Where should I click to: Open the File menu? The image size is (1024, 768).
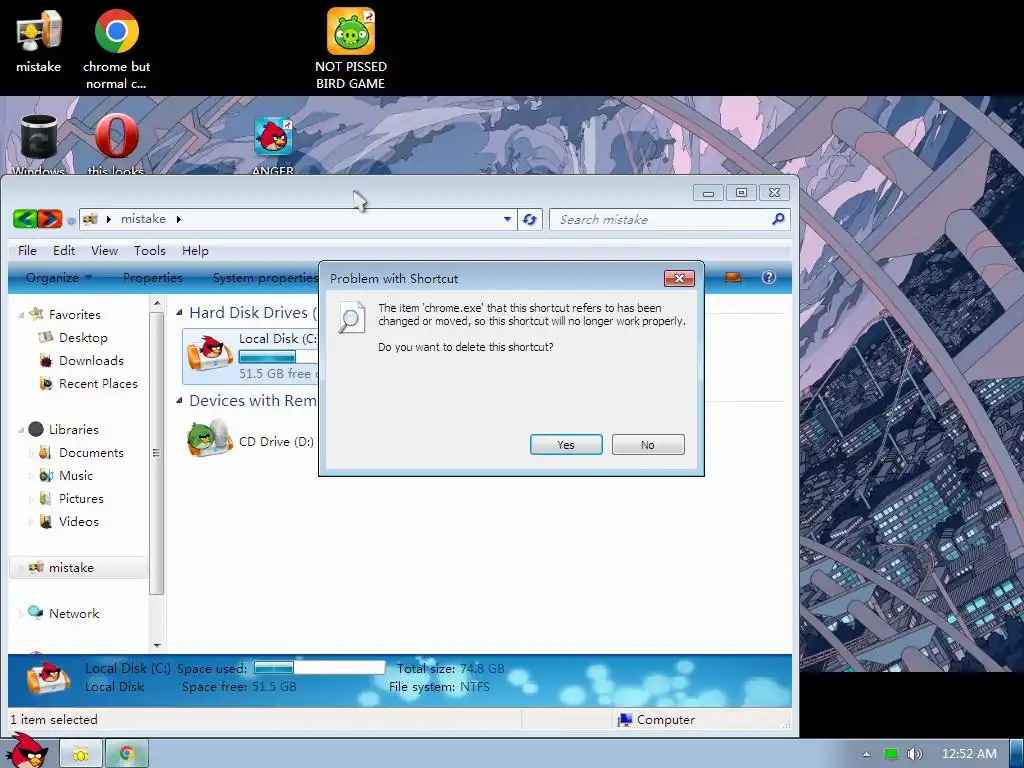[x=27, y=251]
